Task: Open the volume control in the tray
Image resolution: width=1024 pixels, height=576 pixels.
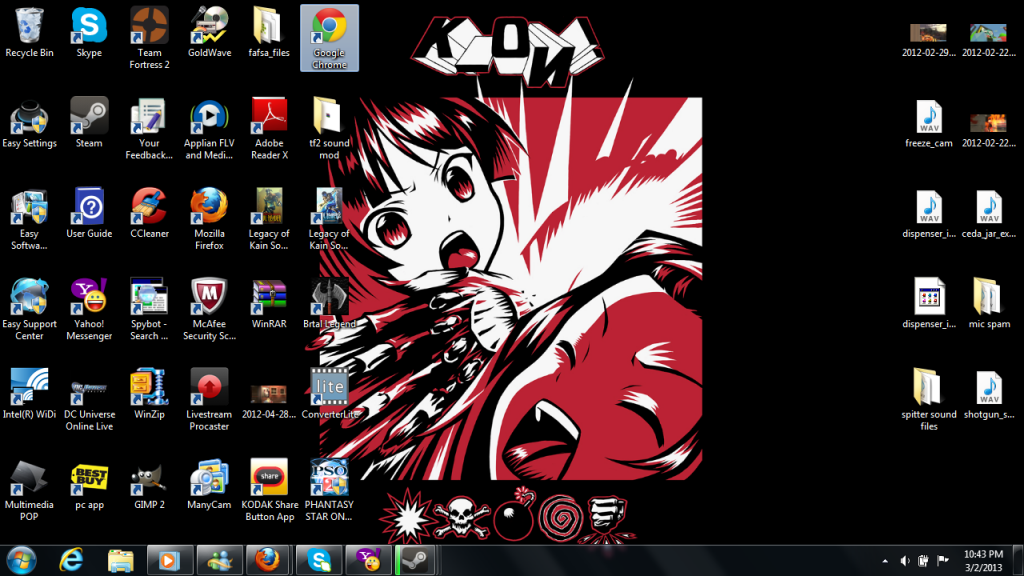Action: (904, 561)
